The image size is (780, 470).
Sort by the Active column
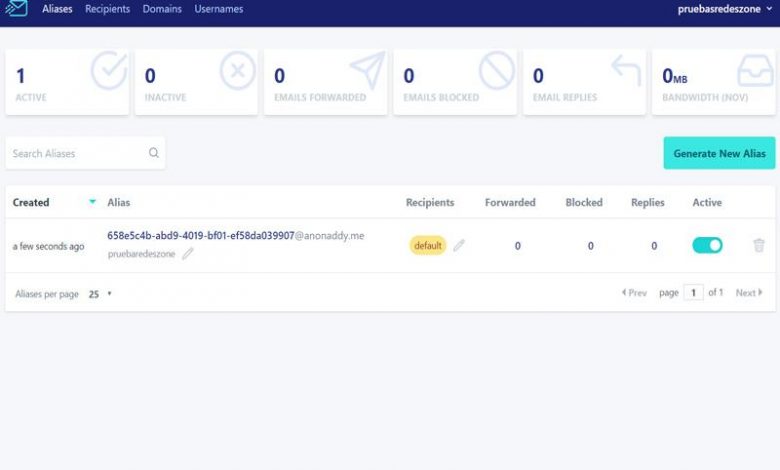pos(707,202)
